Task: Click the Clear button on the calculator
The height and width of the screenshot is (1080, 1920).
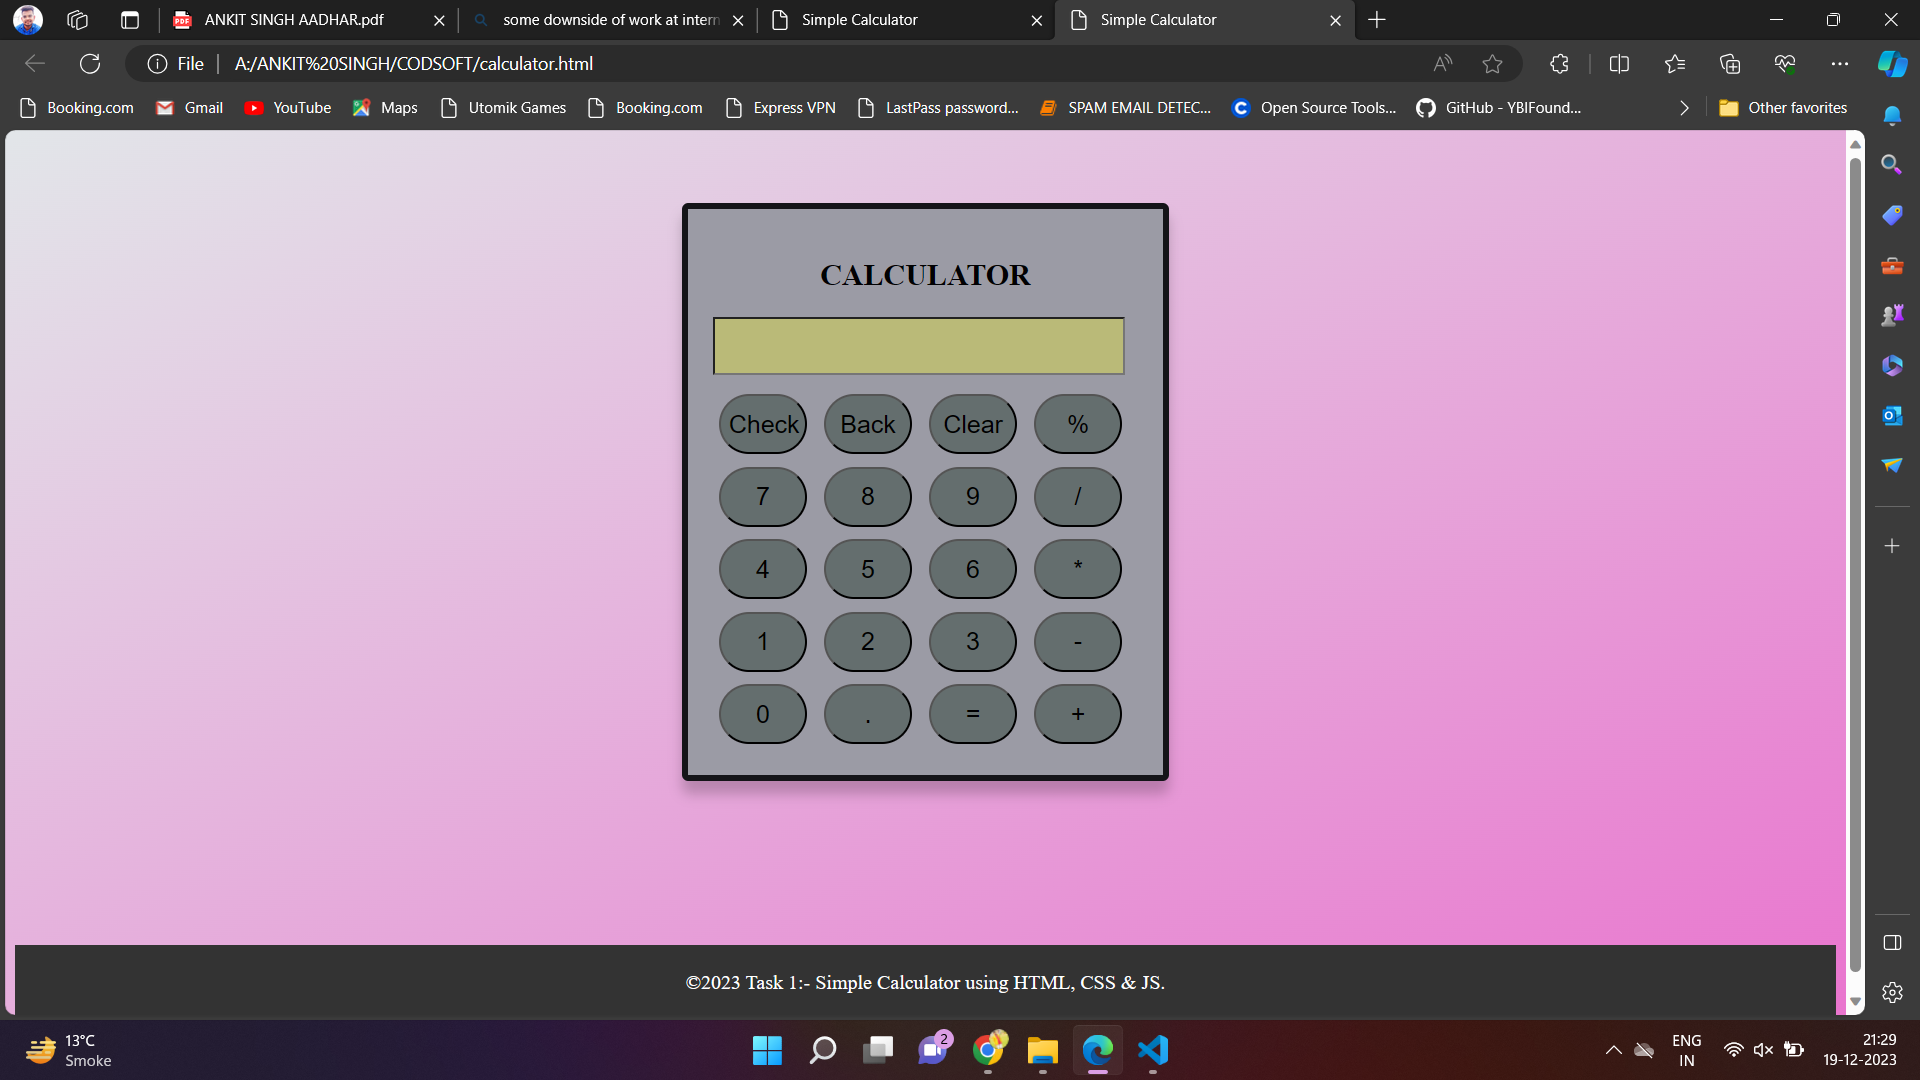Action: pos(972,423)
